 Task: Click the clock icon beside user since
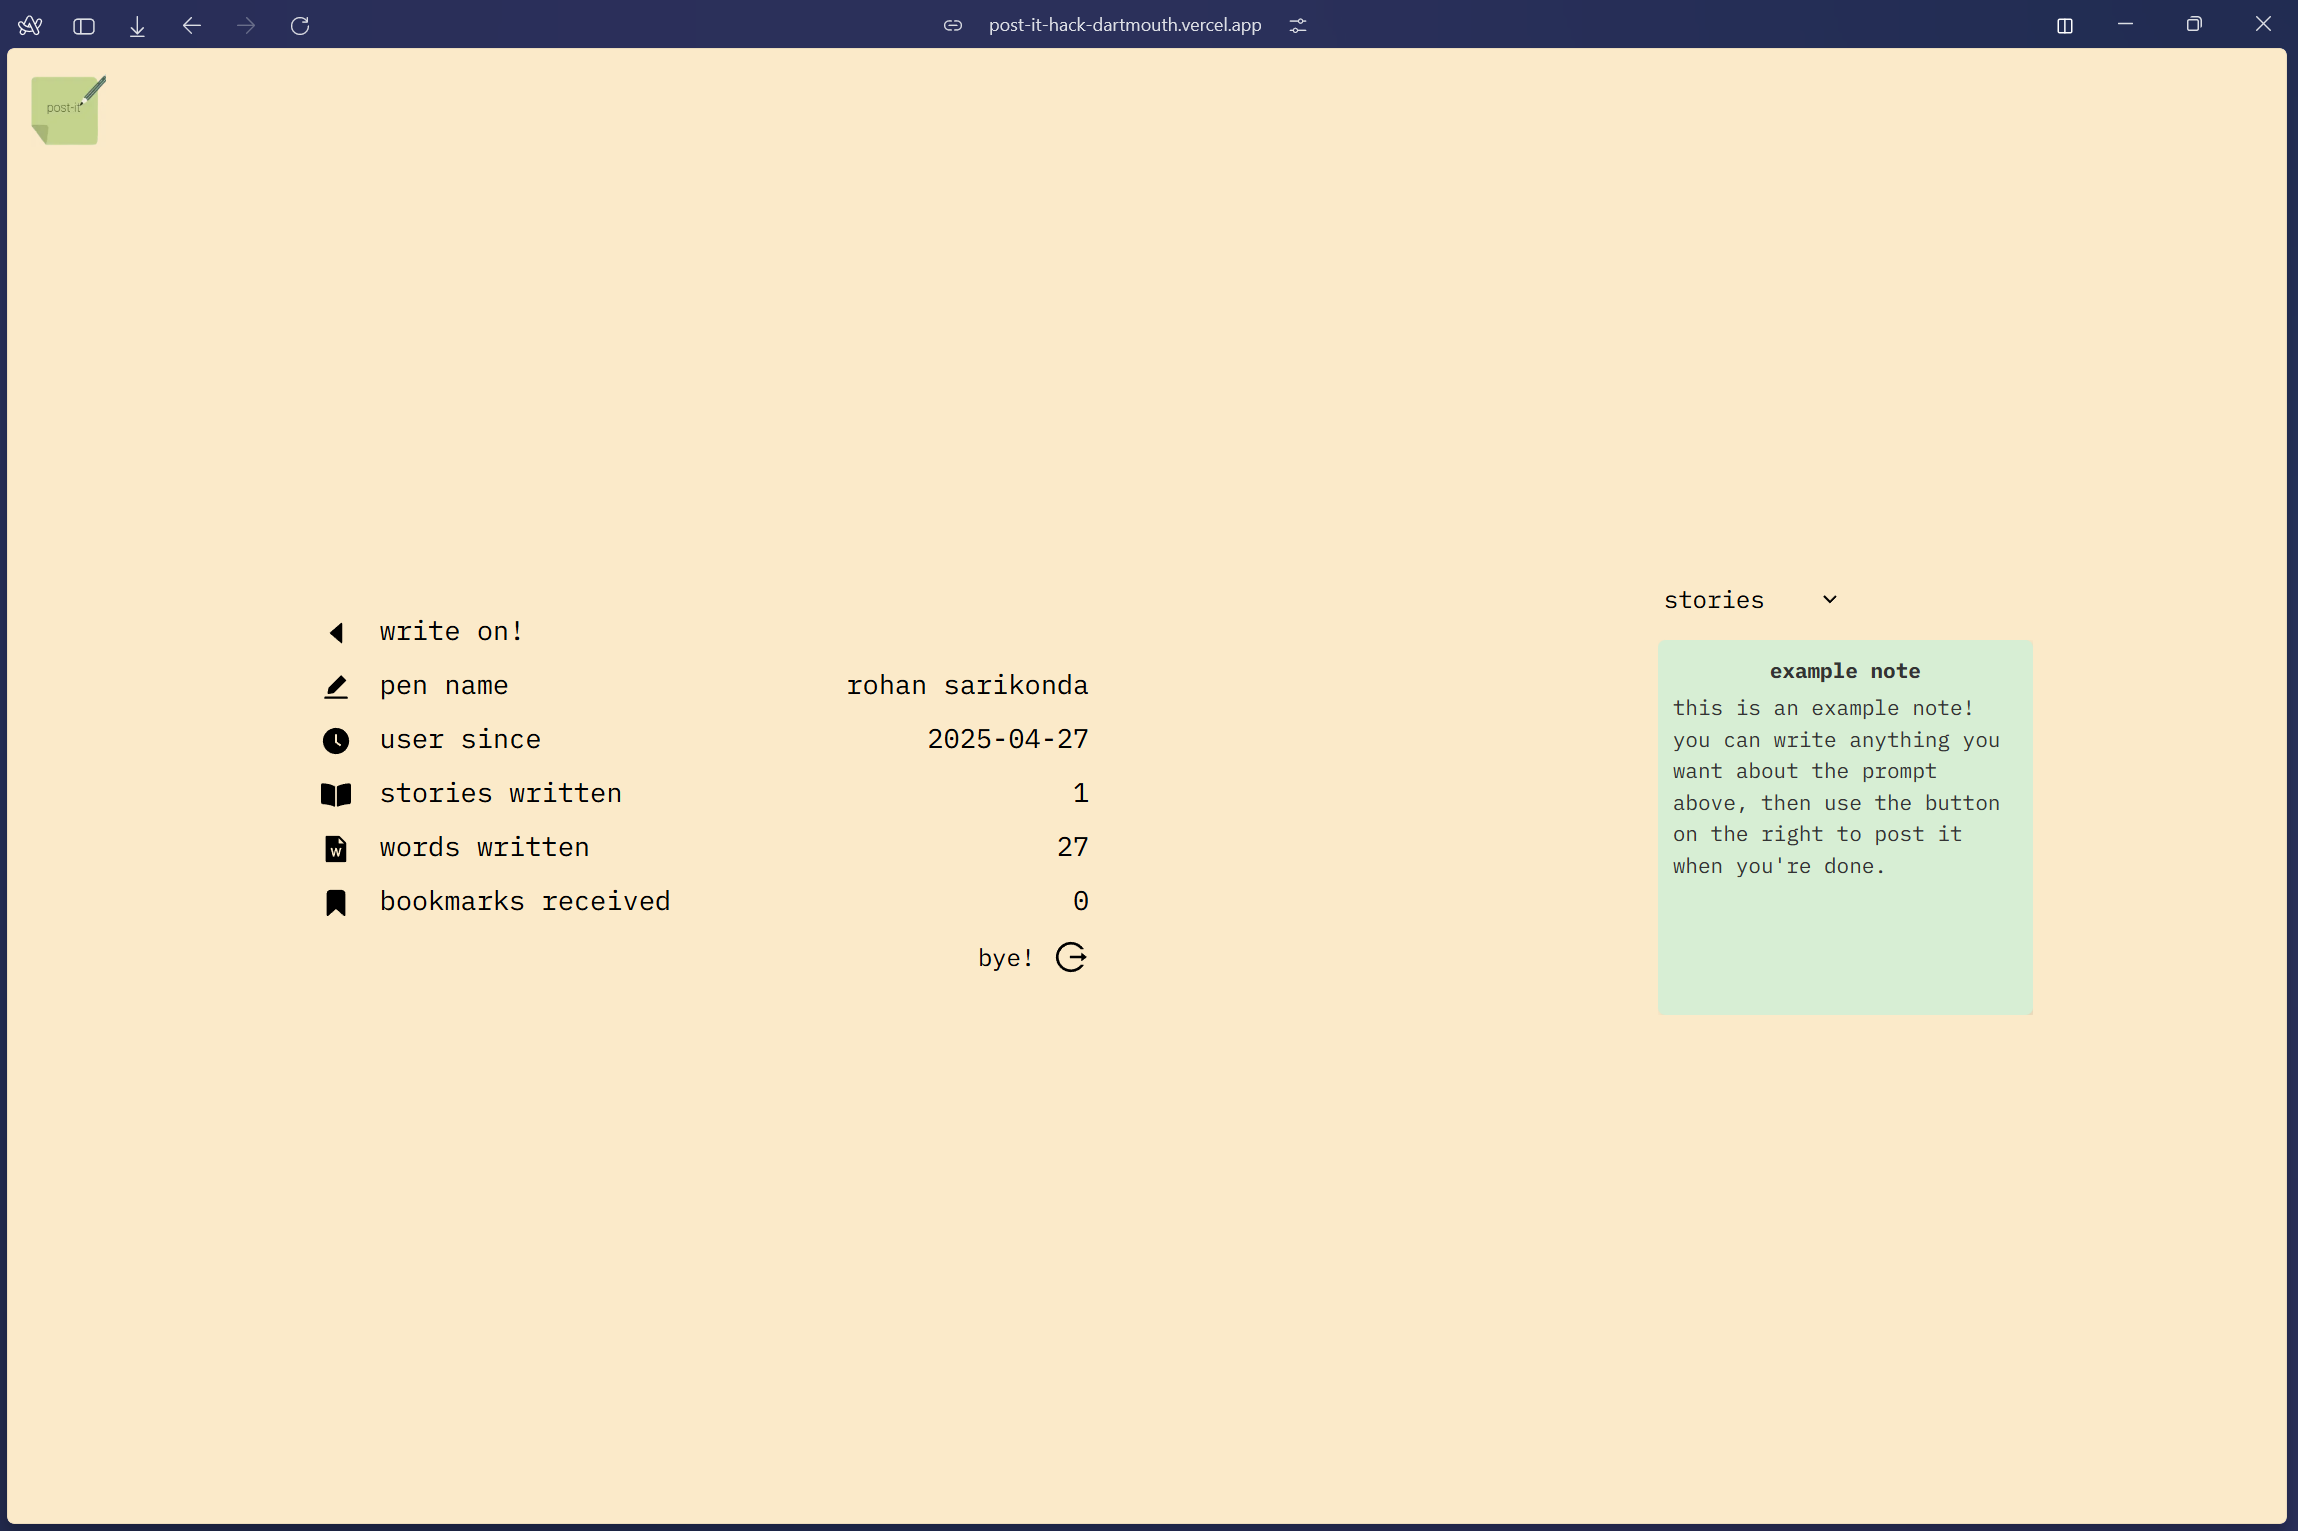[336, 741]
